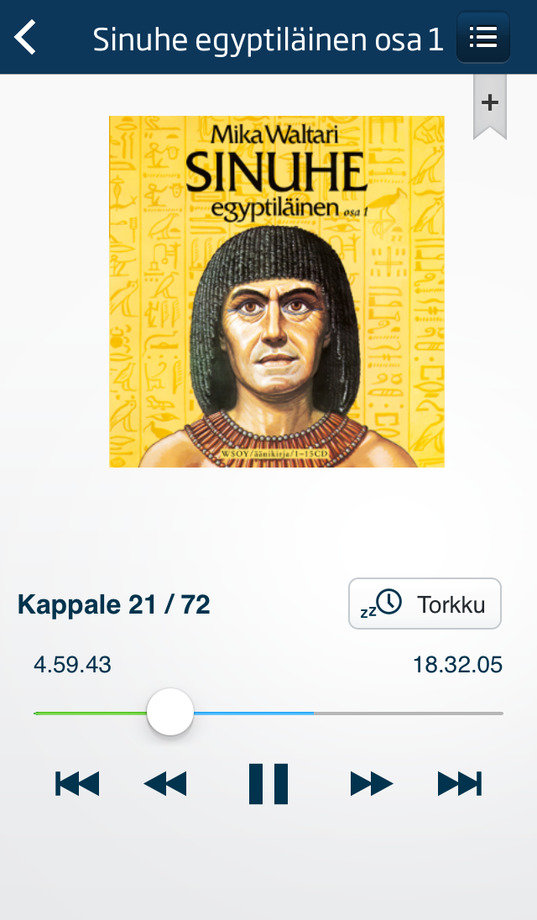Seek to the grey unbuffered track section

[x=408, y=713]
